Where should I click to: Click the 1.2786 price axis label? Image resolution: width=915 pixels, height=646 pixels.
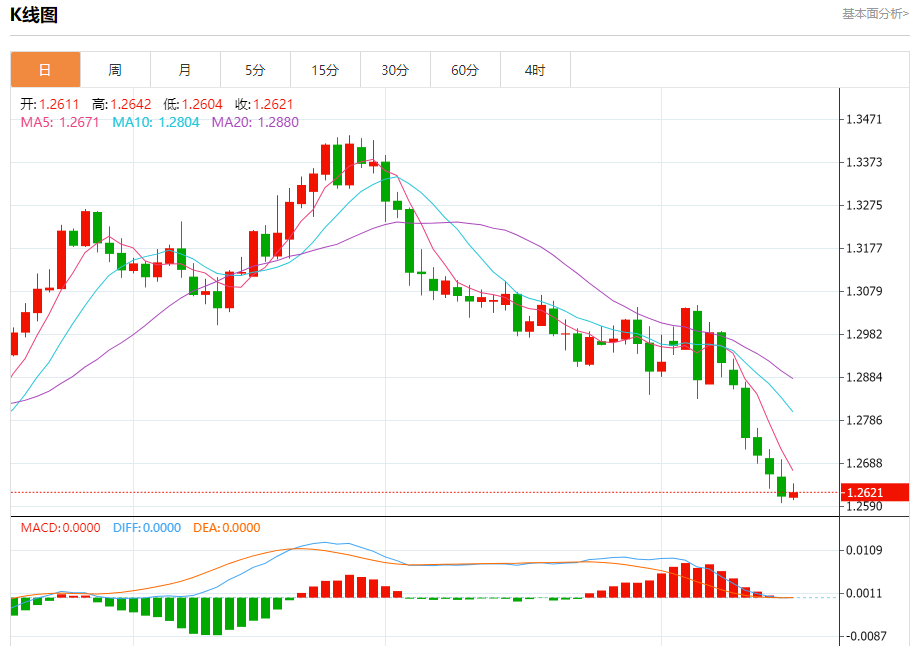(x=864, y=420)
